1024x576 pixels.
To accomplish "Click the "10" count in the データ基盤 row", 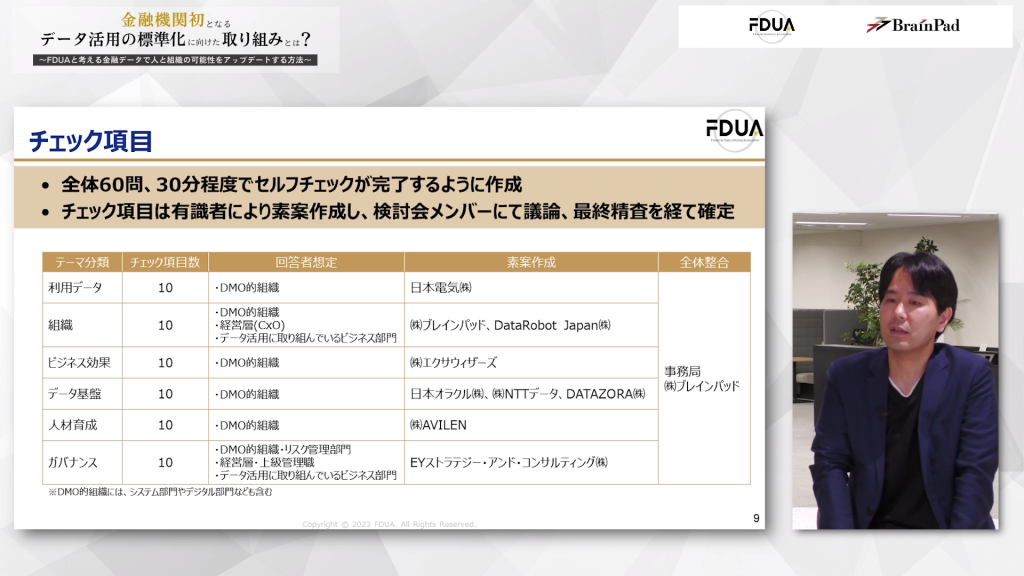I will click(x=165, y=394).
